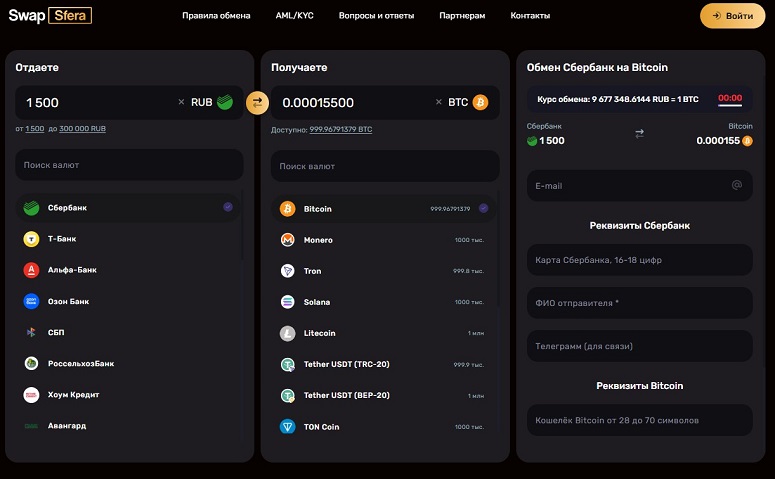Select the Озон Банк icon
This screenshot has width=775, height=479.
[x=31, y=301]
